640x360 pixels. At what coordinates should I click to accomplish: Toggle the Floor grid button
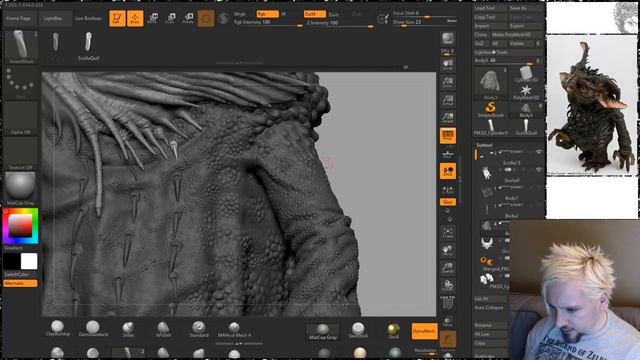click(x=448, y=153)
